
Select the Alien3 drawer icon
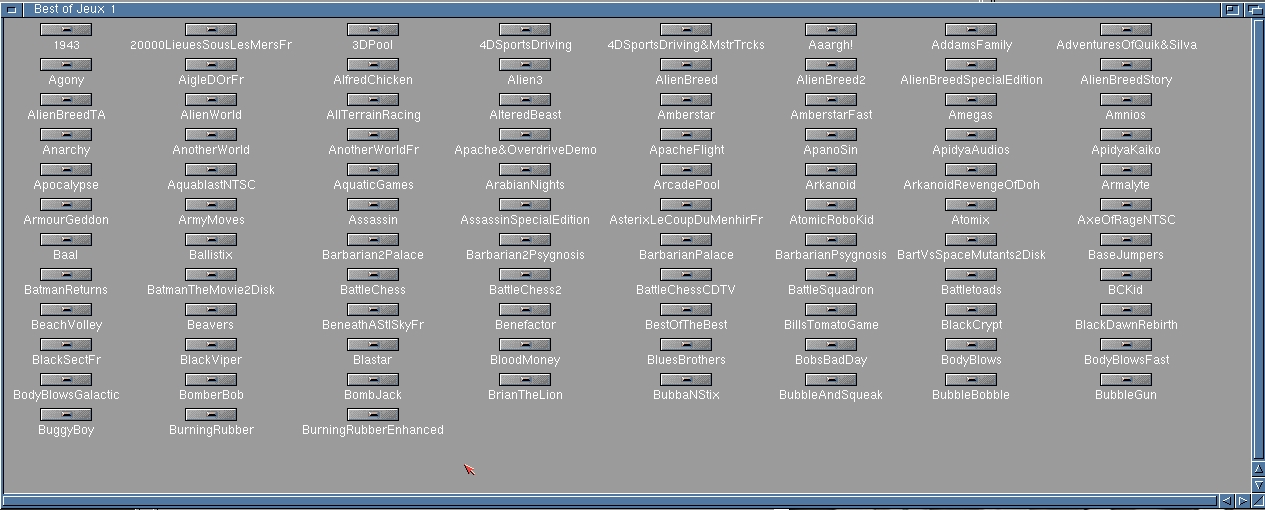(525, 65)
